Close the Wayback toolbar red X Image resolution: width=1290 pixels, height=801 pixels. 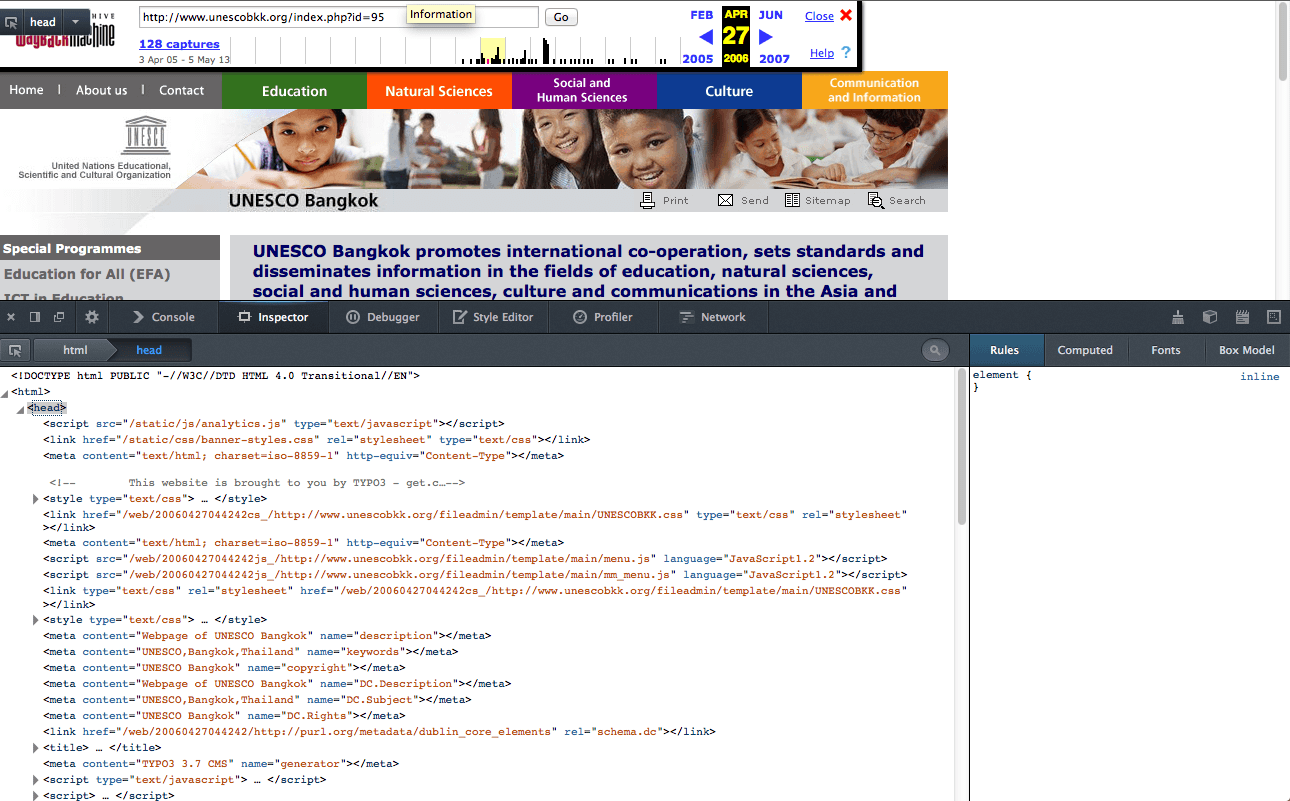tap(846, 15)
